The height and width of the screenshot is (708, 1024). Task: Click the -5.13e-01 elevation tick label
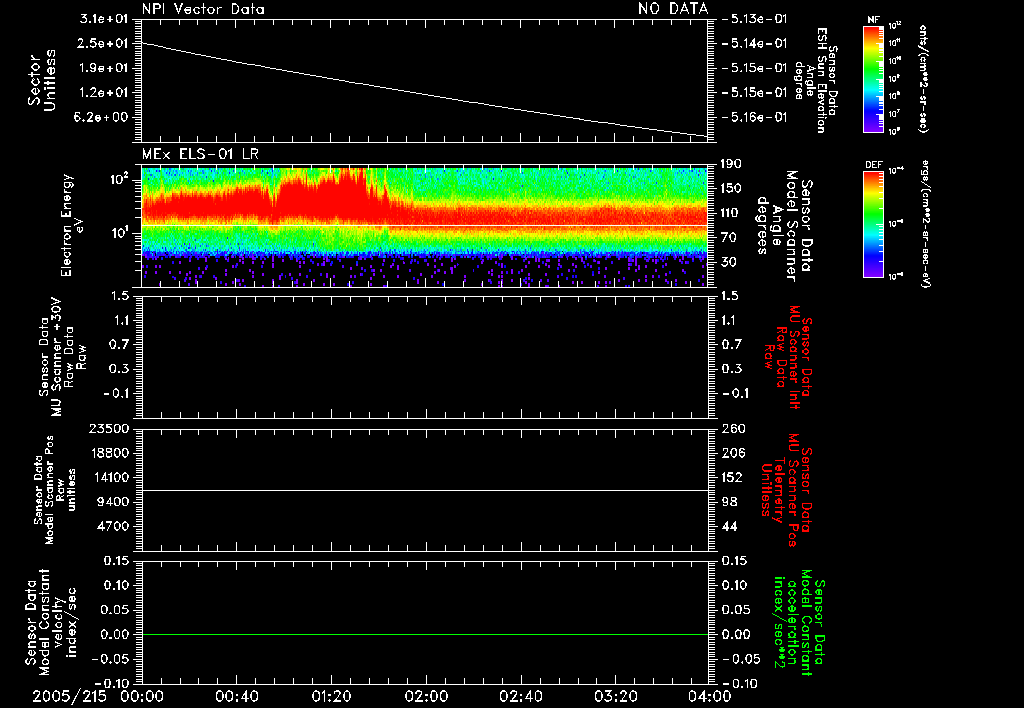[755, 19]
